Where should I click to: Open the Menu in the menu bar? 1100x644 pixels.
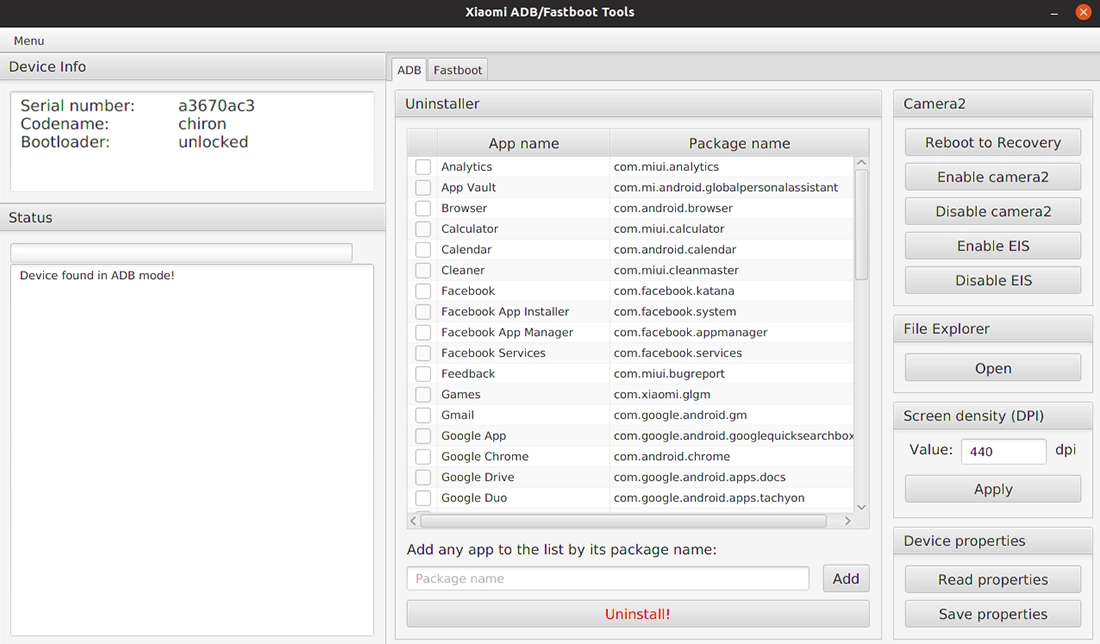coord(29,41)
